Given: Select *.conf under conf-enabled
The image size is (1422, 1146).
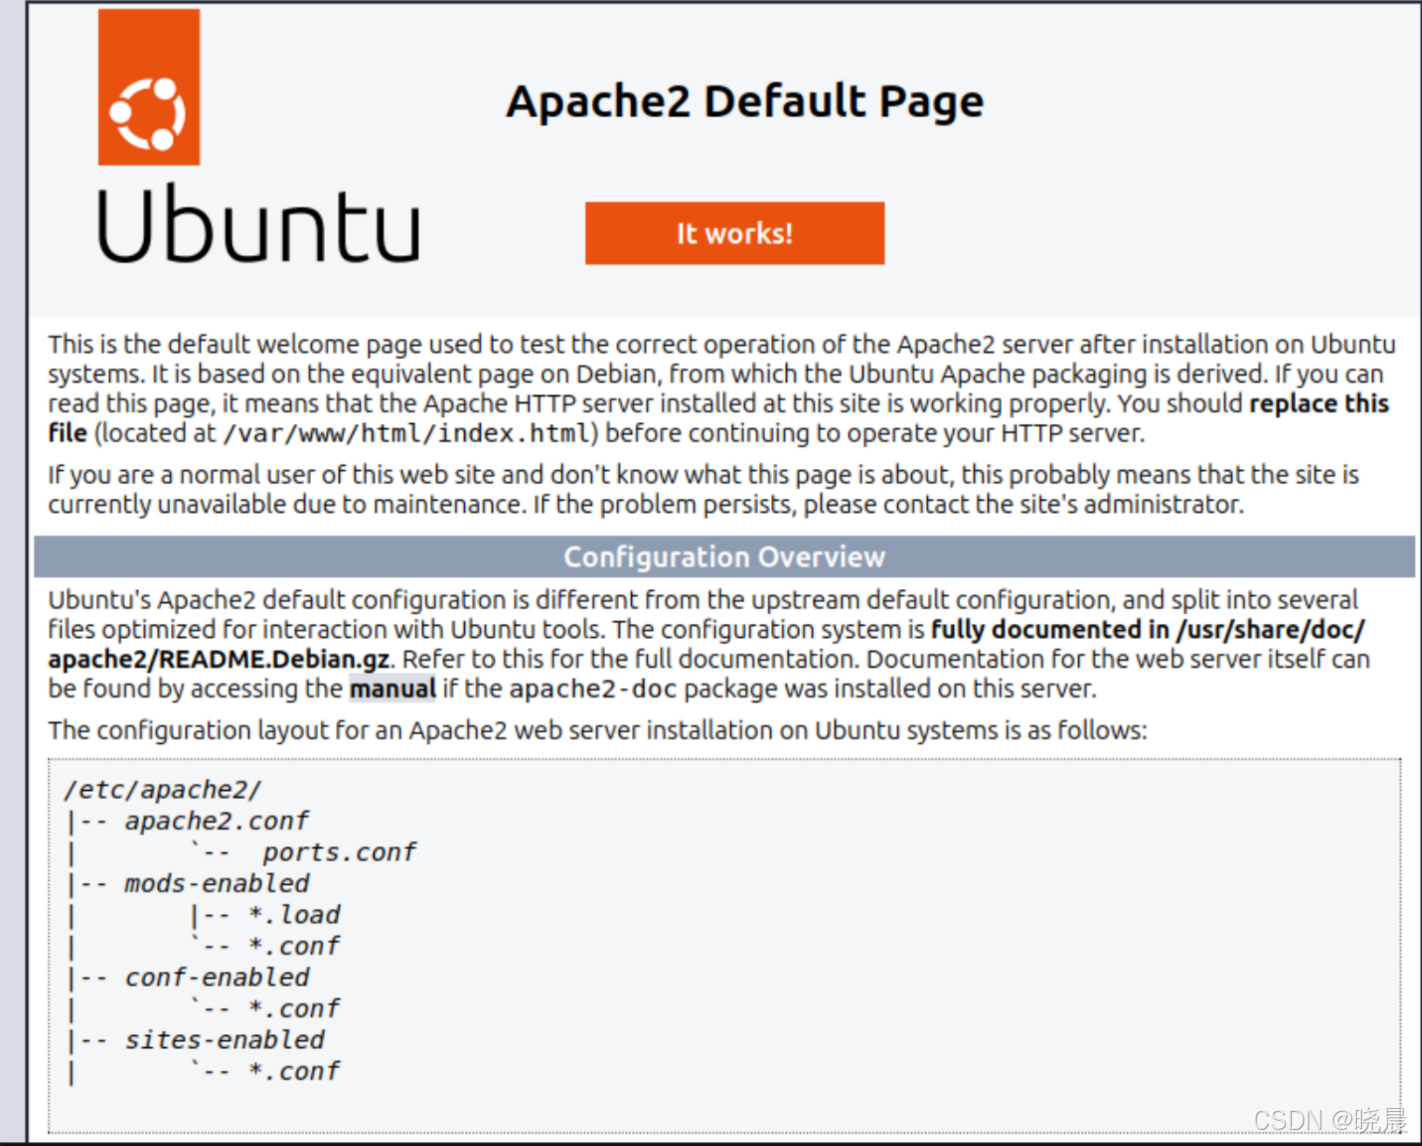Looking at the screenshot, I should coord(295,1009).
